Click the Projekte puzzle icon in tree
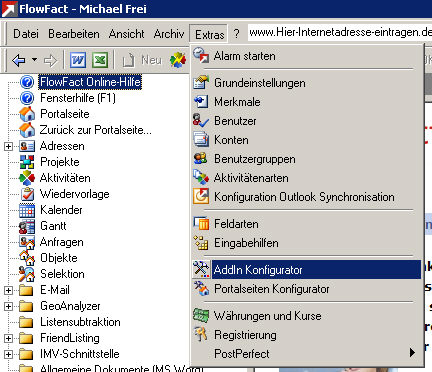Image resolution: width=432 pixels, height=372 pixels. click(x=27, y=162)
